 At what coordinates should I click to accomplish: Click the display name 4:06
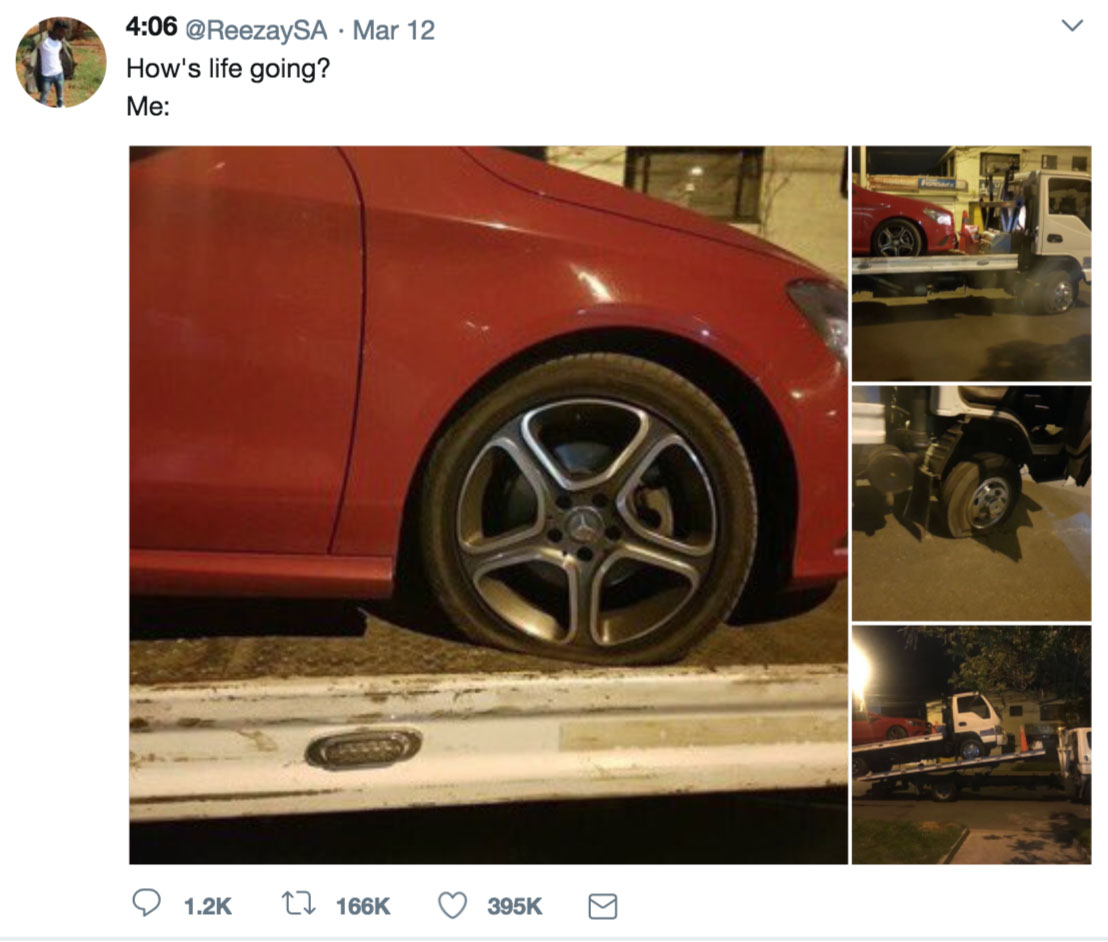click(x=151, y=29)
